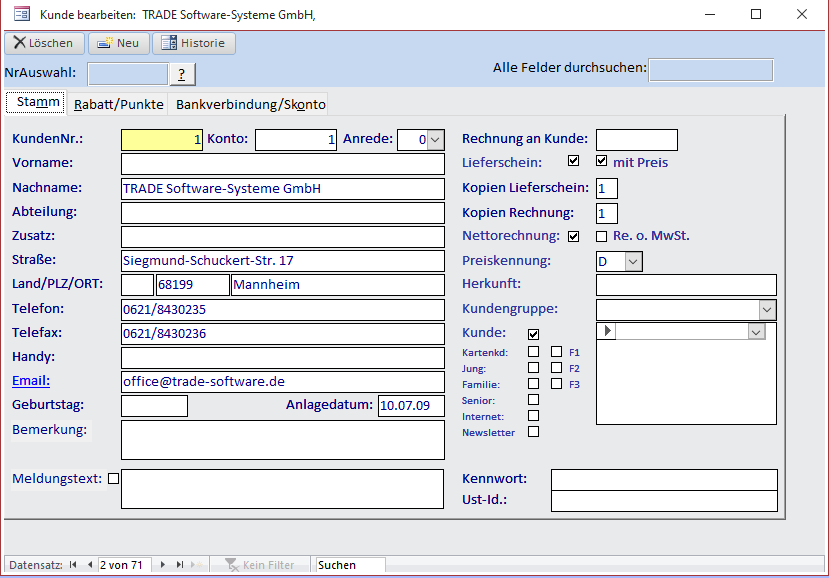
Task: Check the F3 checkbox
Action: point(556,383)
